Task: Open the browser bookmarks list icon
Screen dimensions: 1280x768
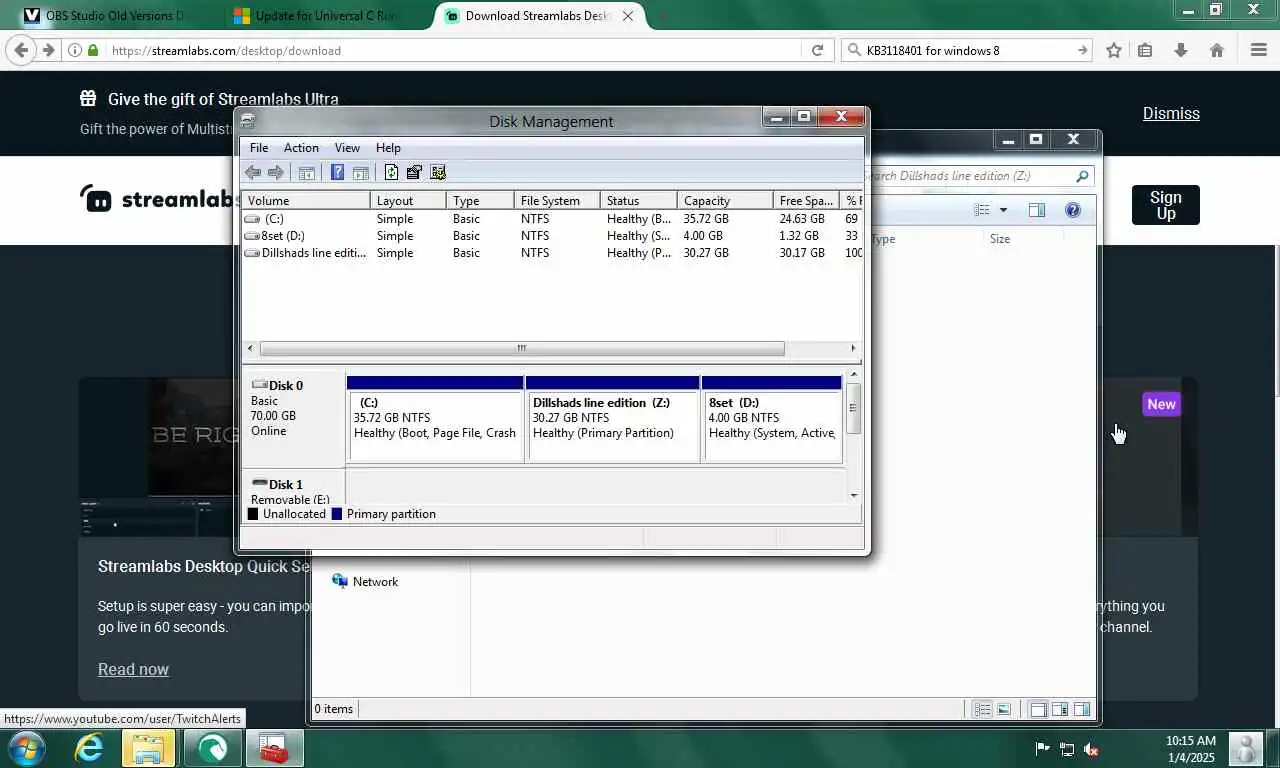Action: coord(1145,50)
